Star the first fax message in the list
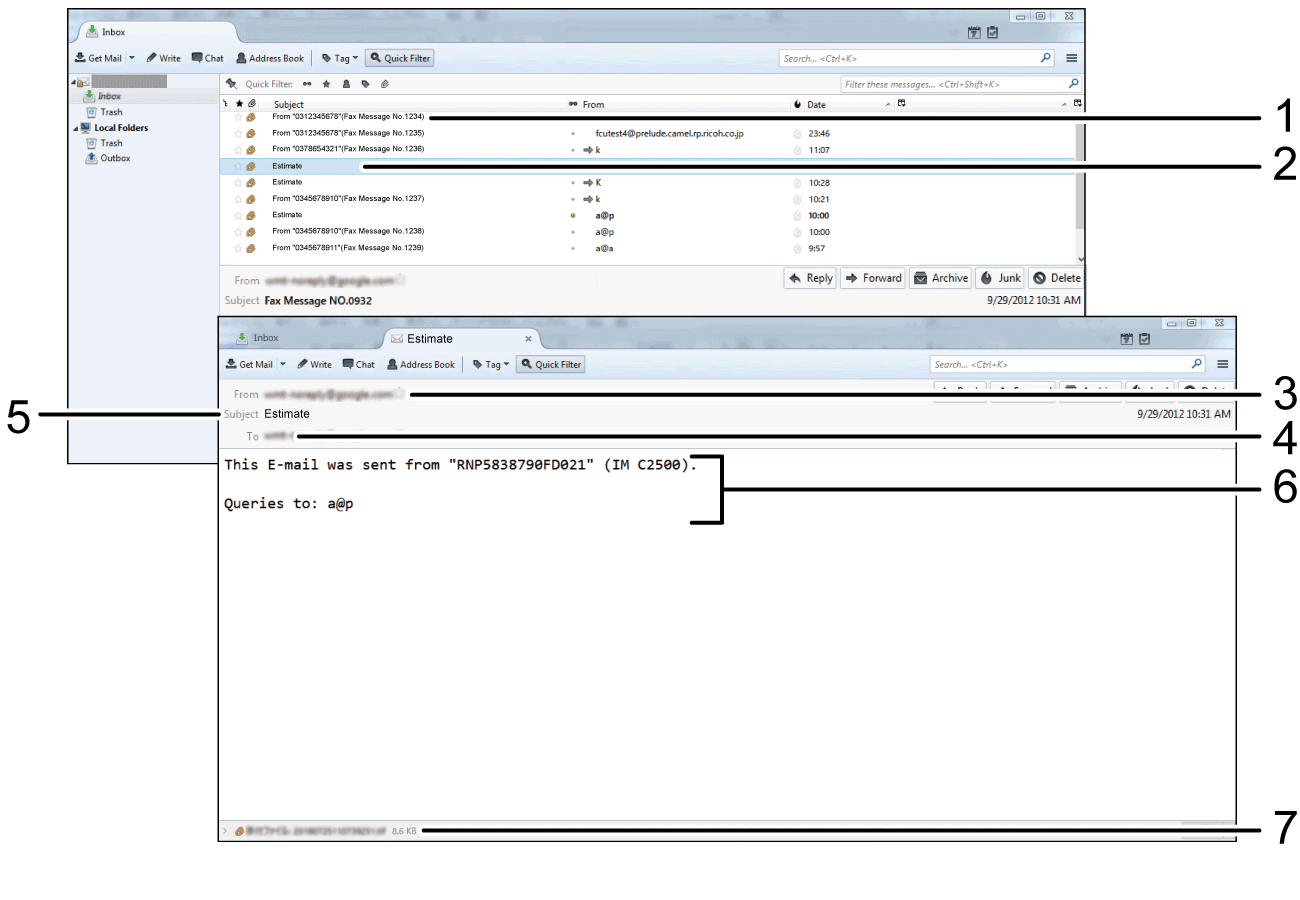 point(238,117)
